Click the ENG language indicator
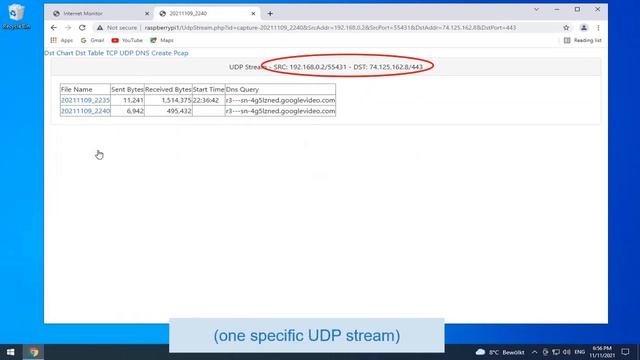 coord(580,352)
